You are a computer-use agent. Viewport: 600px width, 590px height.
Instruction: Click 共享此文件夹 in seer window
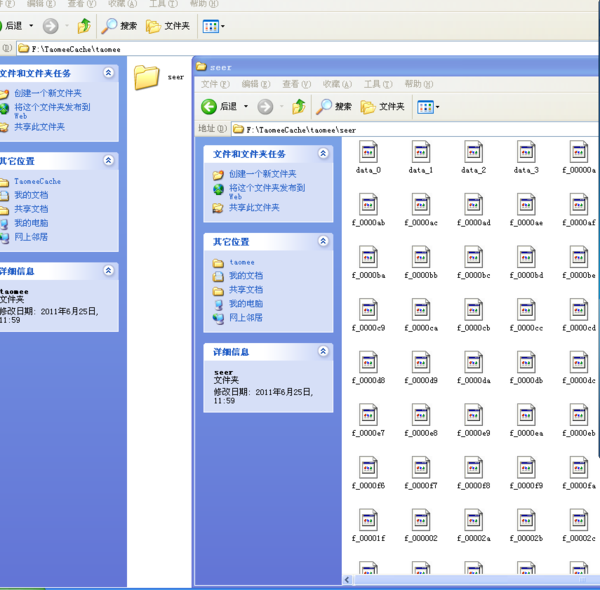pos(254,208)
